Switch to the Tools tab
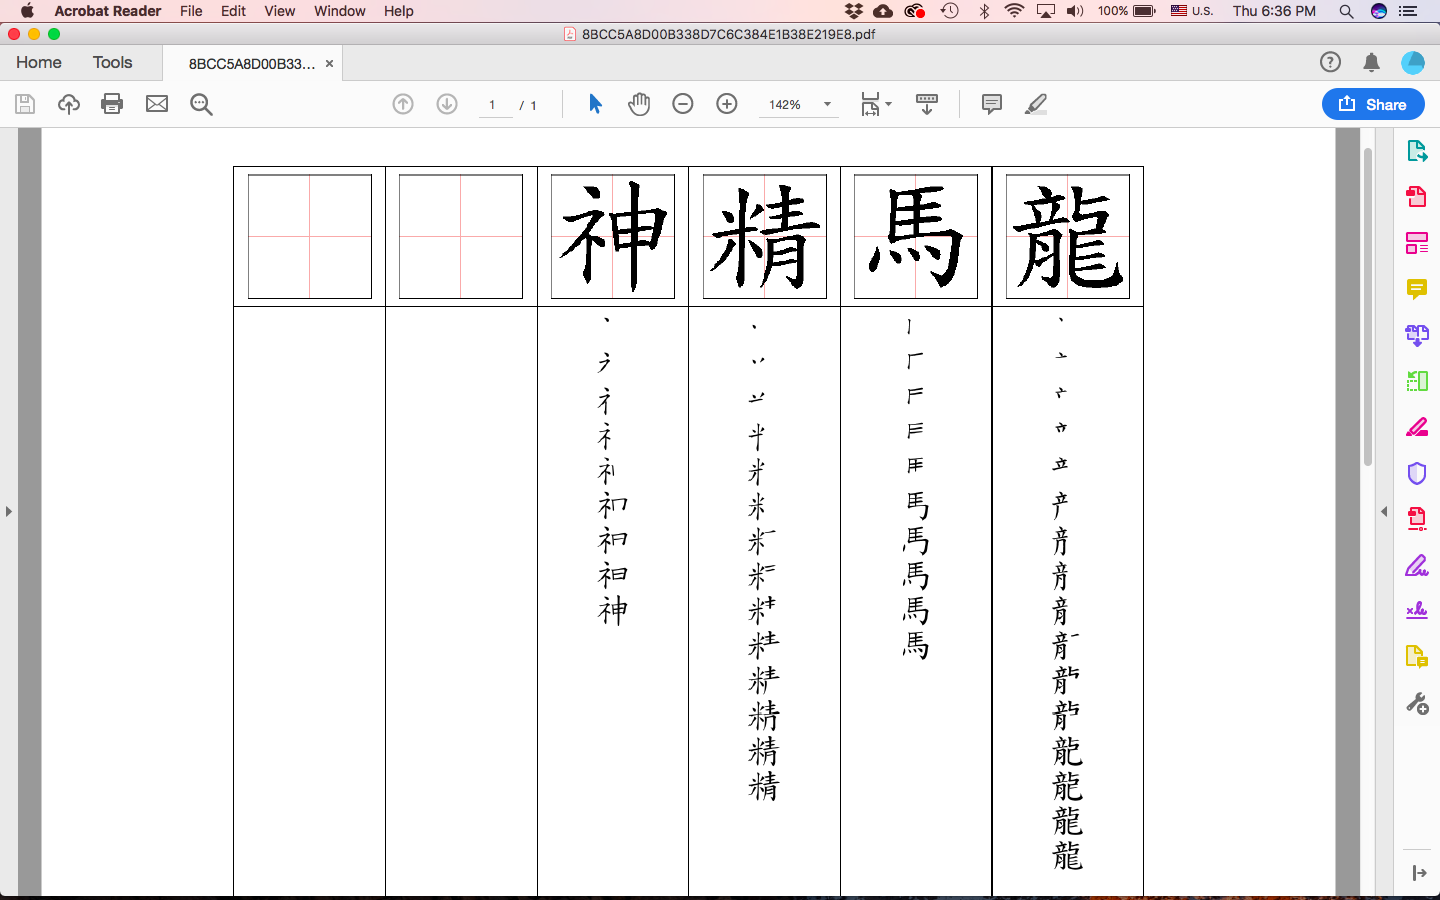Screen dimensions: 1440x900 pos(112,62)
